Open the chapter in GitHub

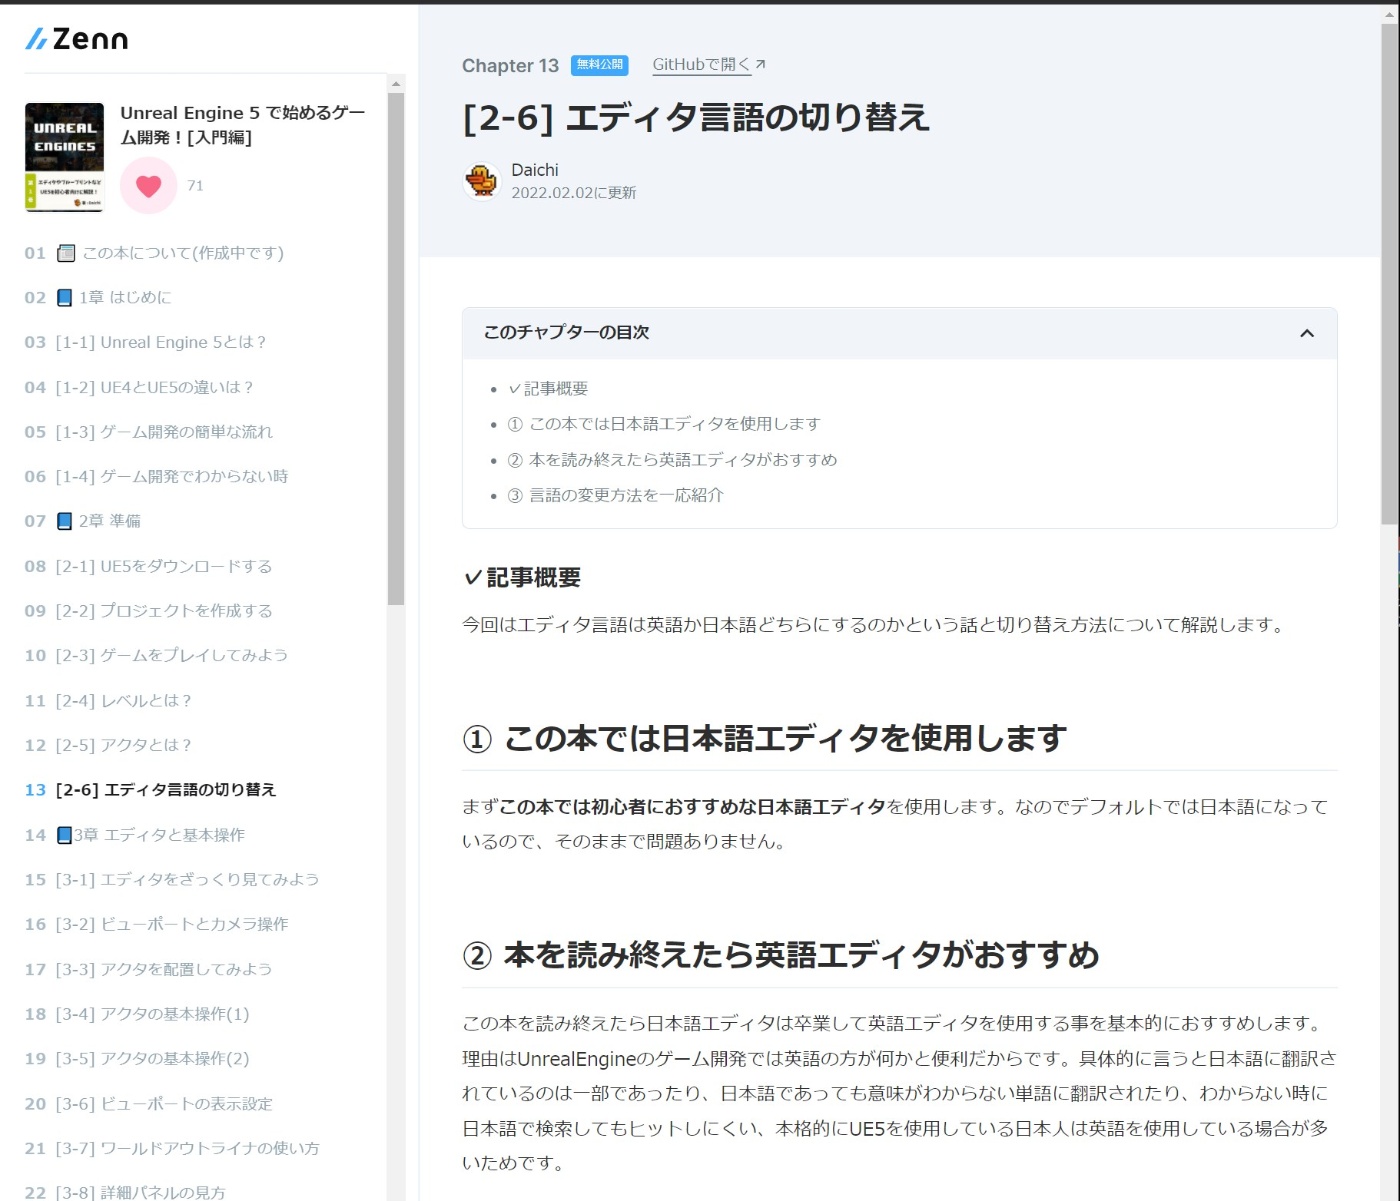(709, 64)
